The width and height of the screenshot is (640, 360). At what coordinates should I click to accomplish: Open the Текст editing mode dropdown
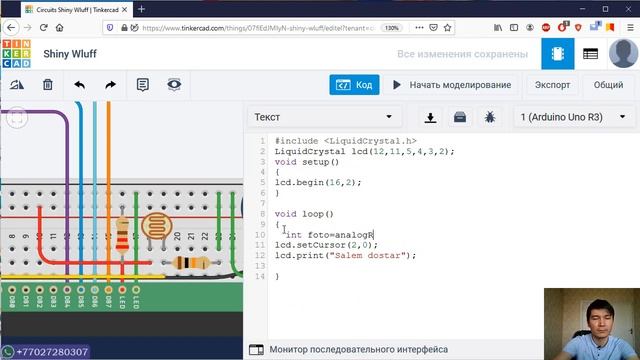tap(324, 117)
